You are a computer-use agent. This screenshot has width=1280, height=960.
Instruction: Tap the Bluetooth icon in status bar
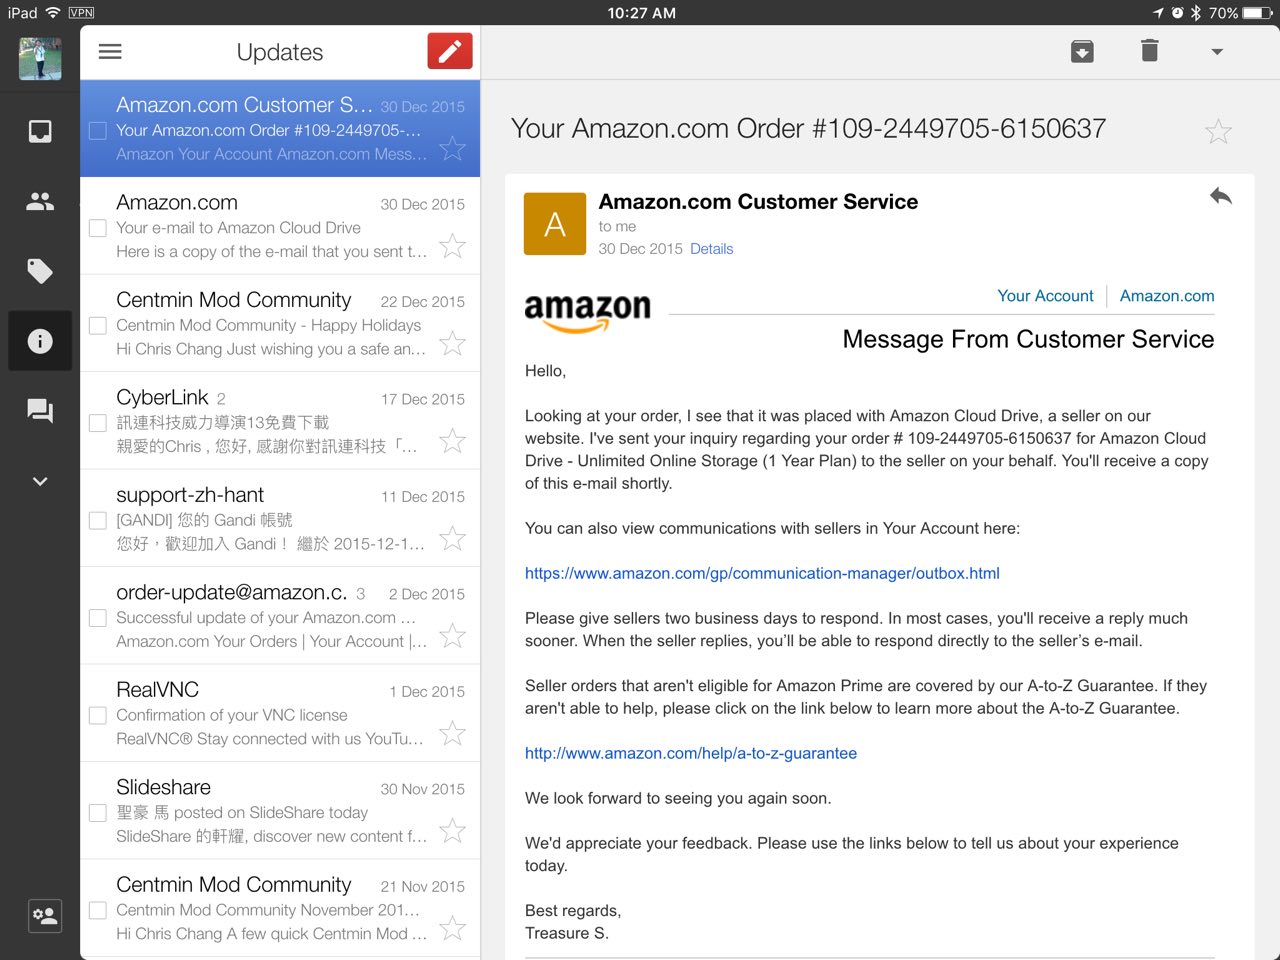(x=1195, y=13)
